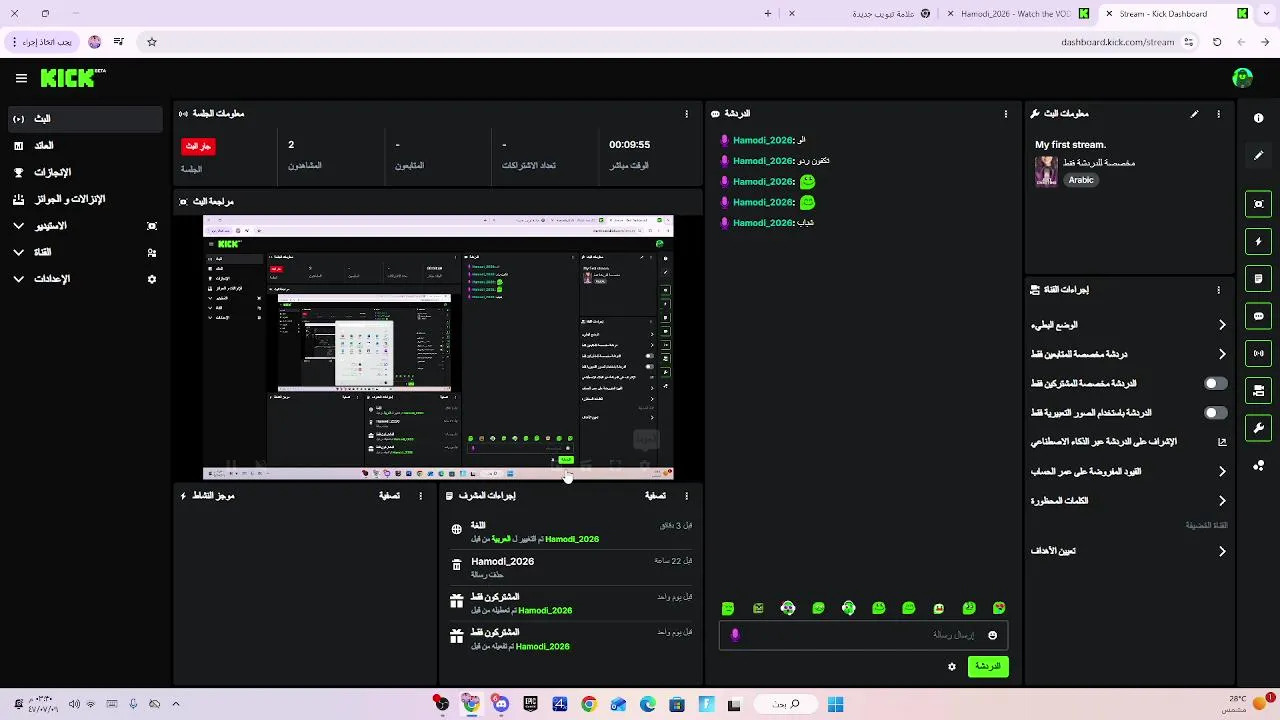Toggle the chat bubble widget icon in sidebar

[x=1258, y=316]
